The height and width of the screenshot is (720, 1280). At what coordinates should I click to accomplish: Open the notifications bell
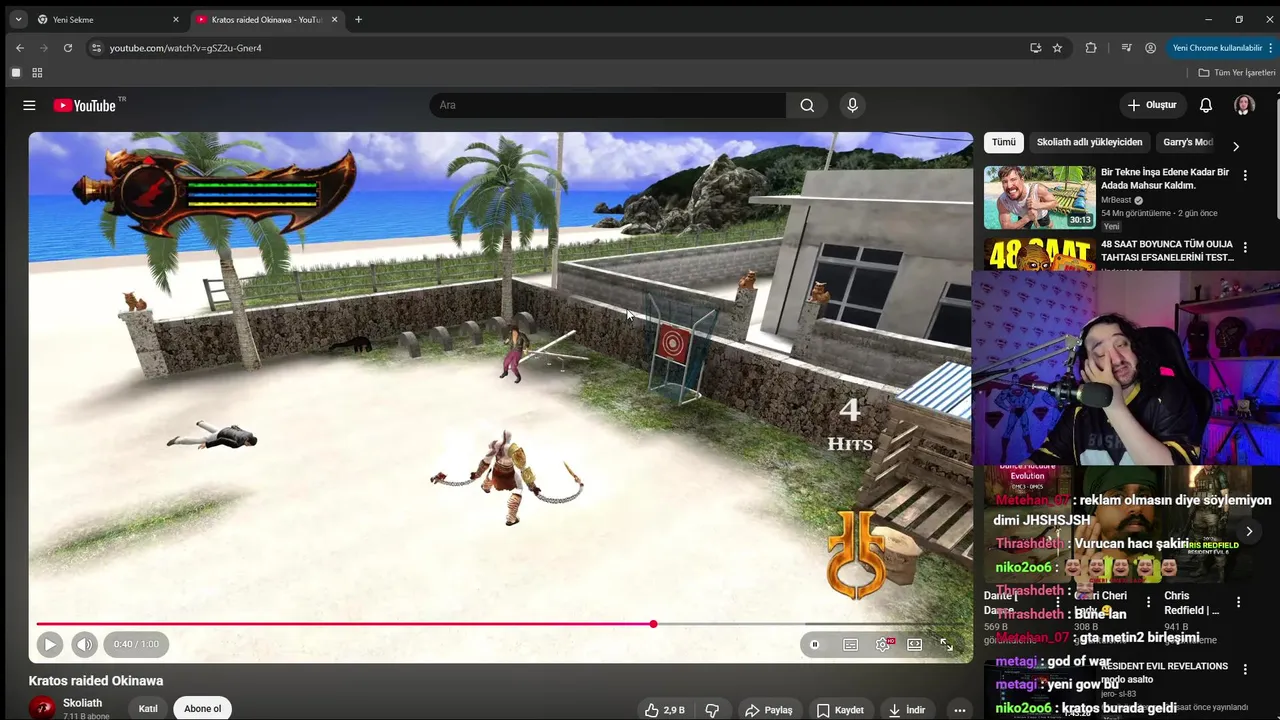(x=1206, y=105)
